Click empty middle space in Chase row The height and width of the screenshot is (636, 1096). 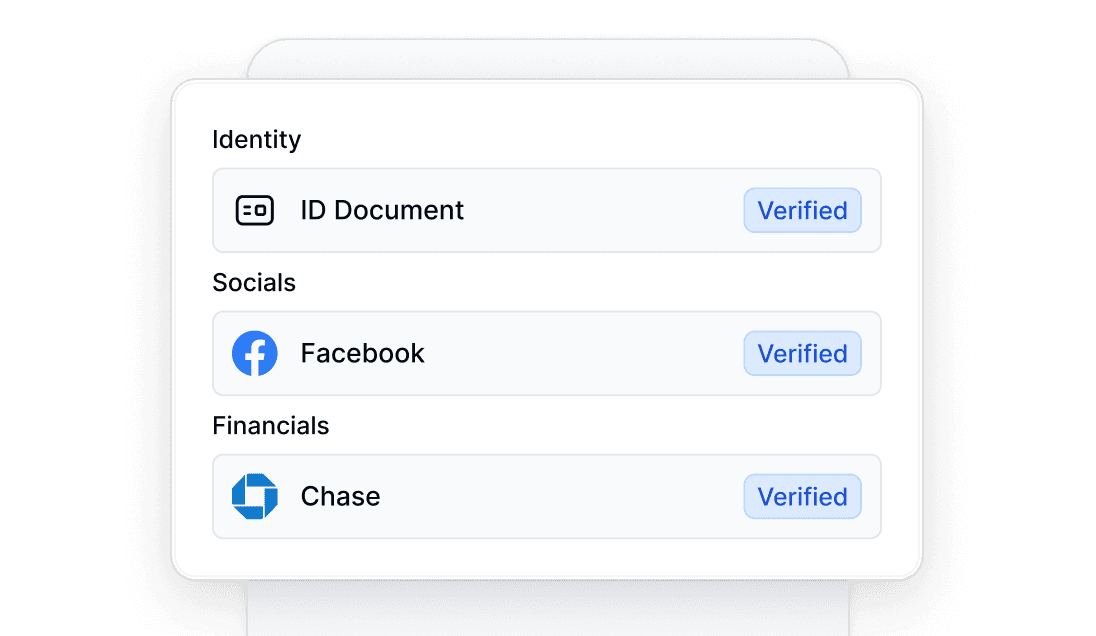[x=560, y=496]
